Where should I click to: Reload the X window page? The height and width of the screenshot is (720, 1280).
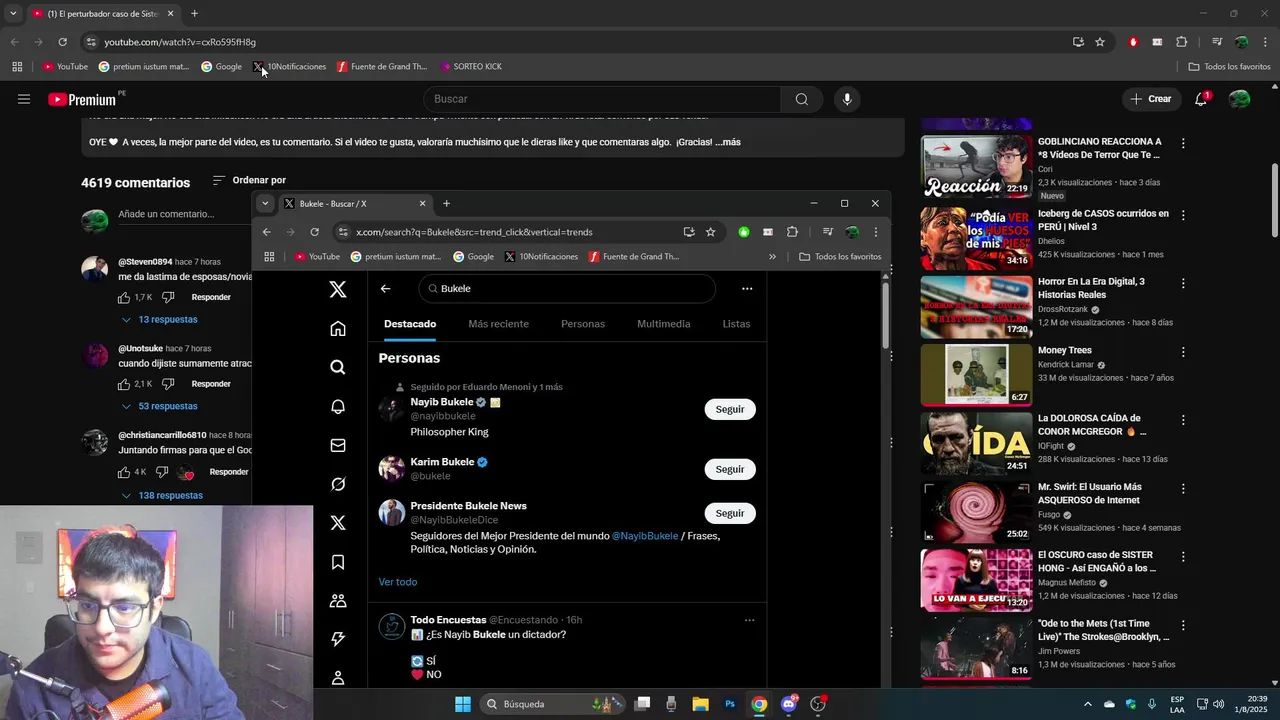point(315,232)
